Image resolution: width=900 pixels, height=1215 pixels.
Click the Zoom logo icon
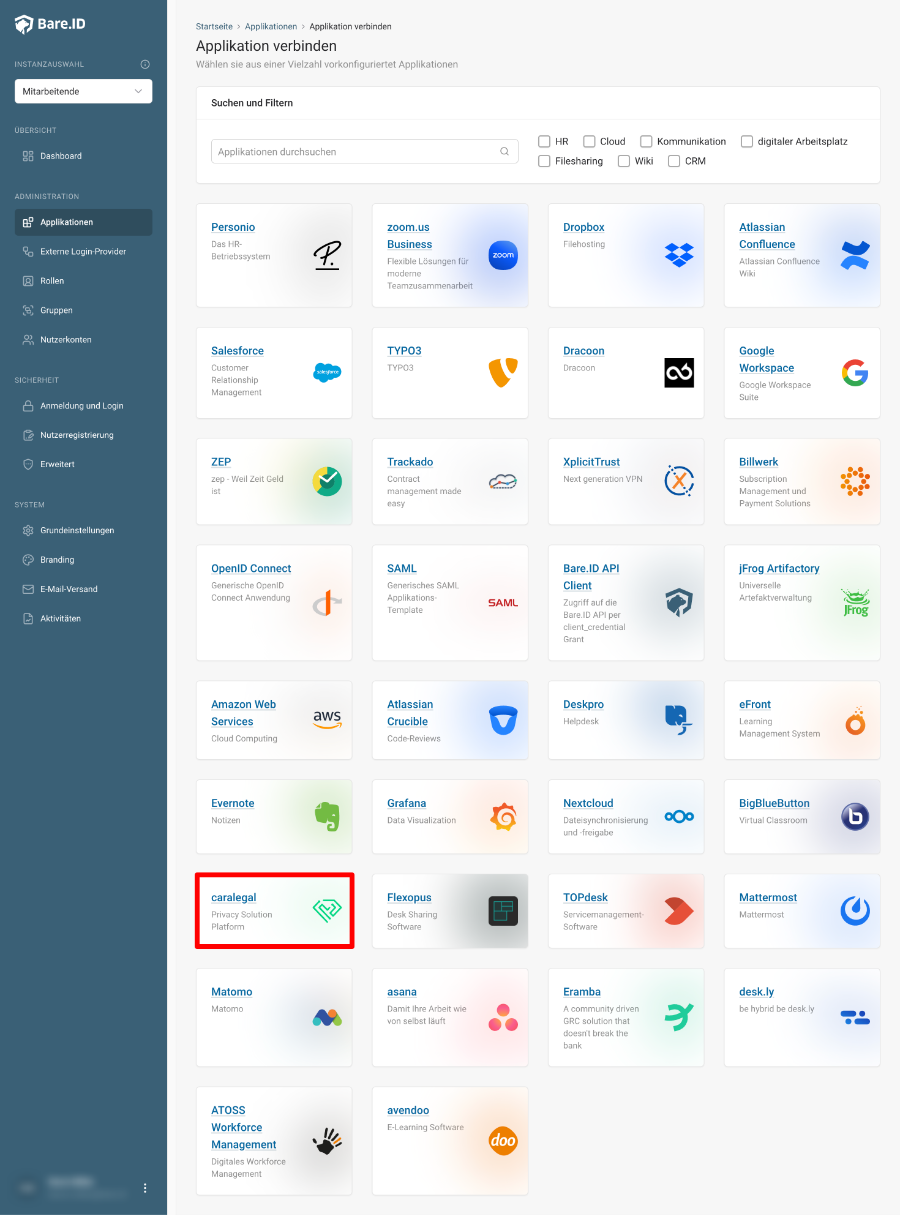click(503, 255)
